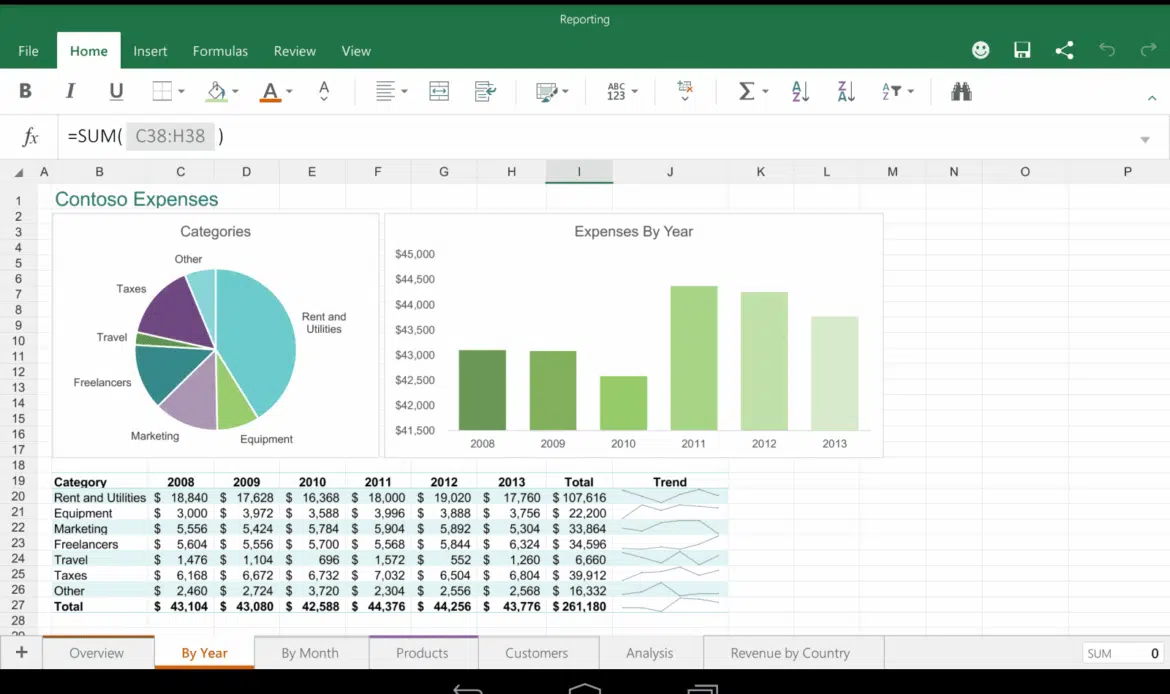Screen dimensions: 1170x694
Task: Click the Save icon
Action: pos(1022,51)
